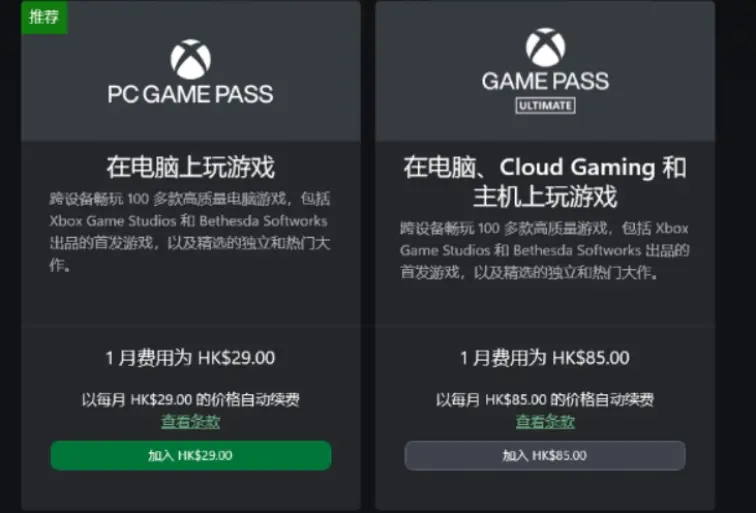Click the HK$85.00 auto-renewal notice text
756x513 pixels.
[x=545, y=399]
